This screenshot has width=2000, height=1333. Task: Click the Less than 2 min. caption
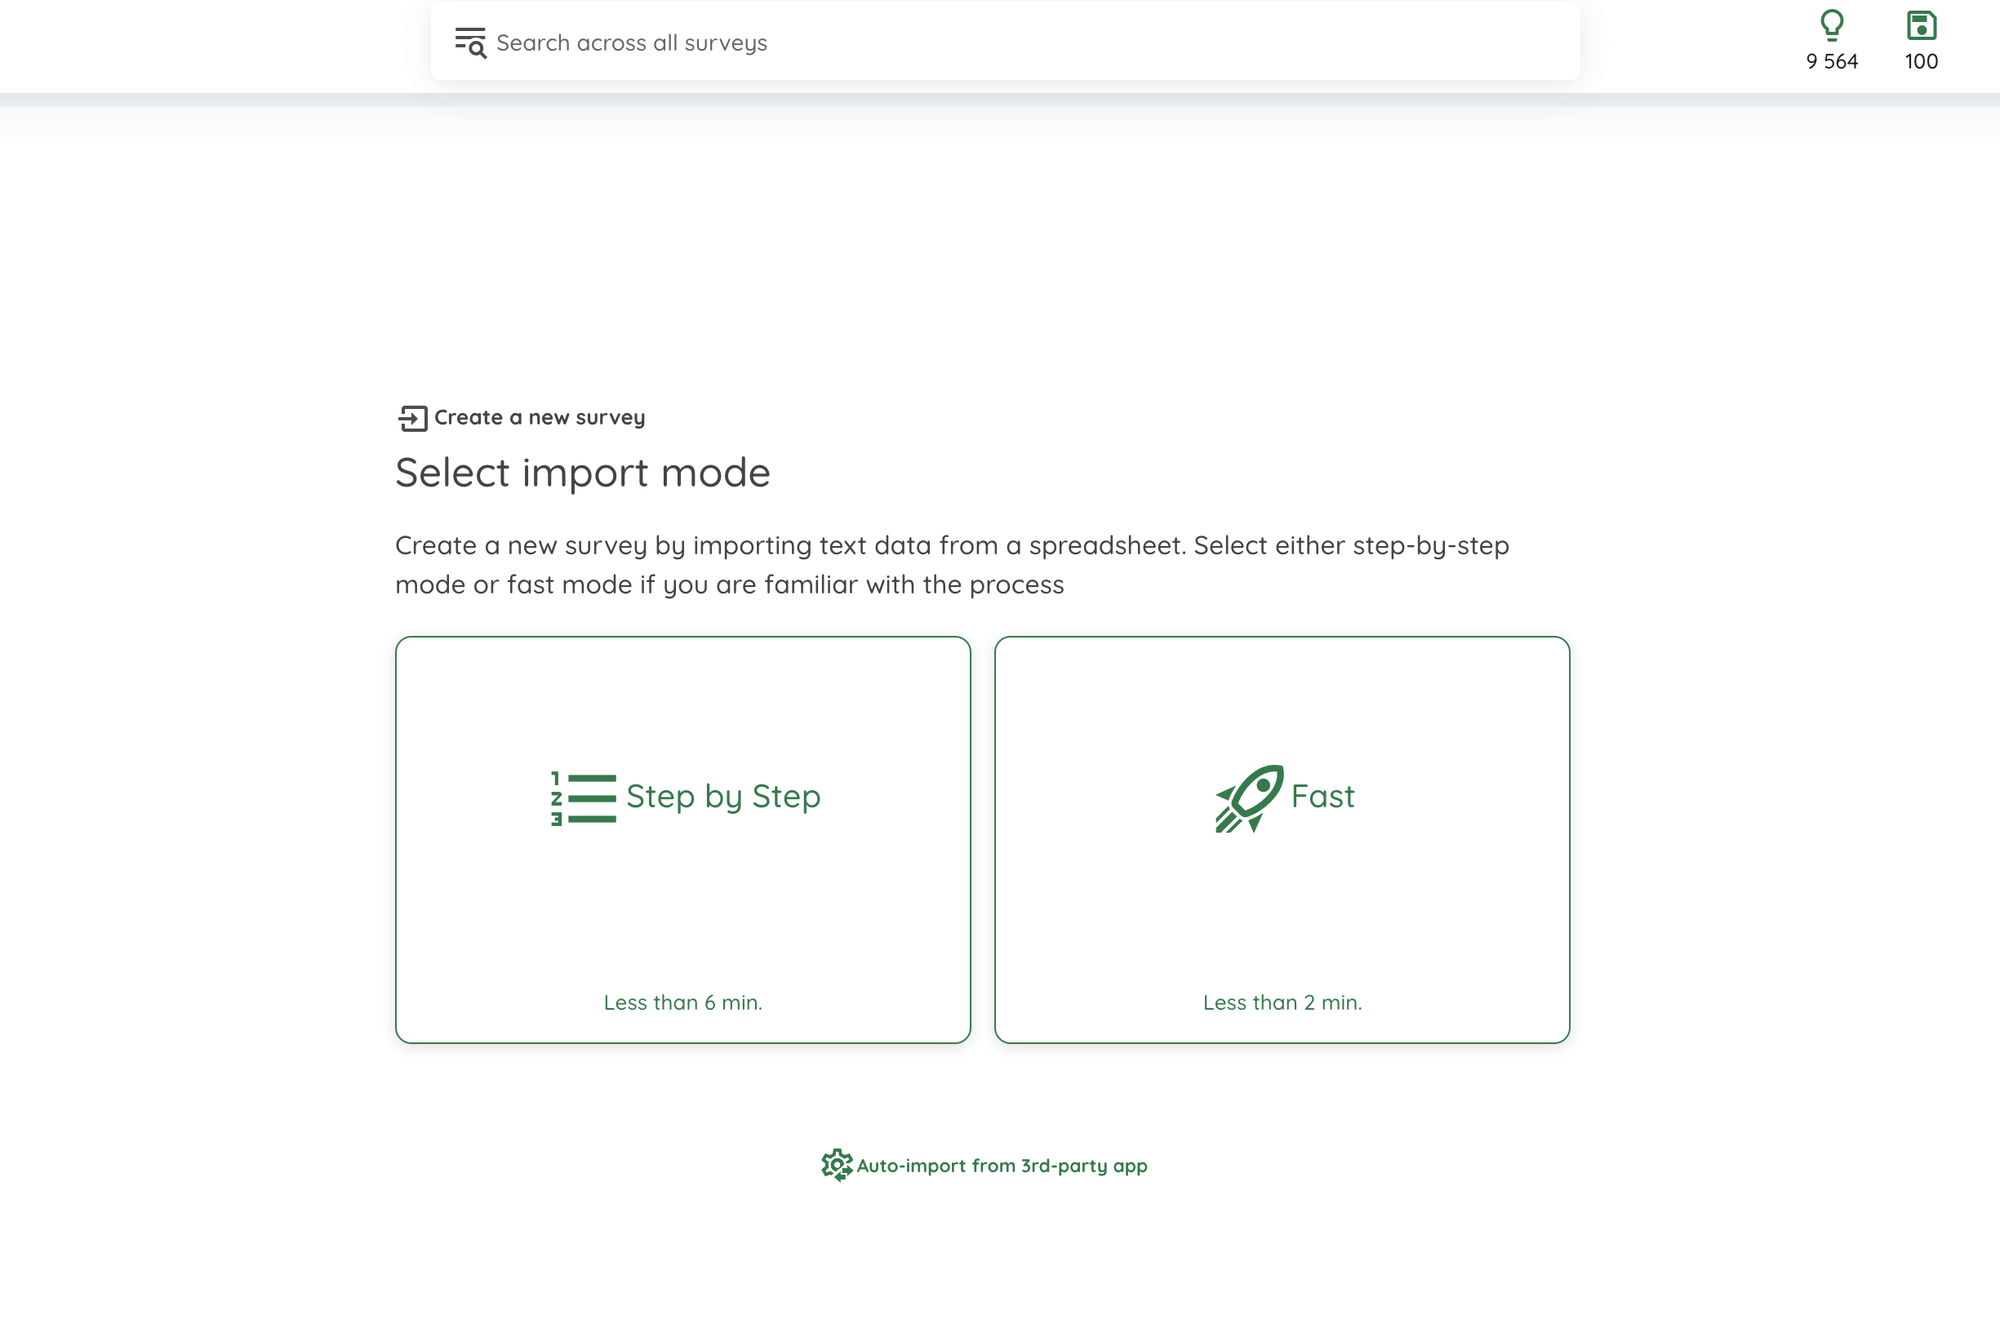click(1282, 1003)
